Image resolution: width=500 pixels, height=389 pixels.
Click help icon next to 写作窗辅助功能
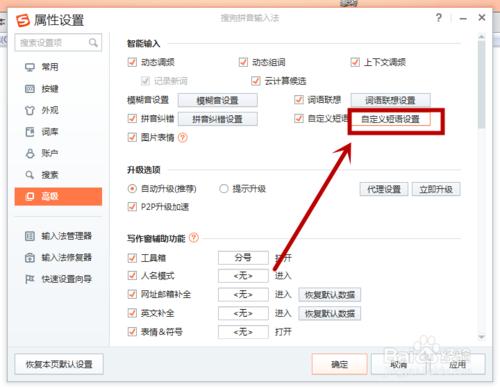click(x=194, y=238)
